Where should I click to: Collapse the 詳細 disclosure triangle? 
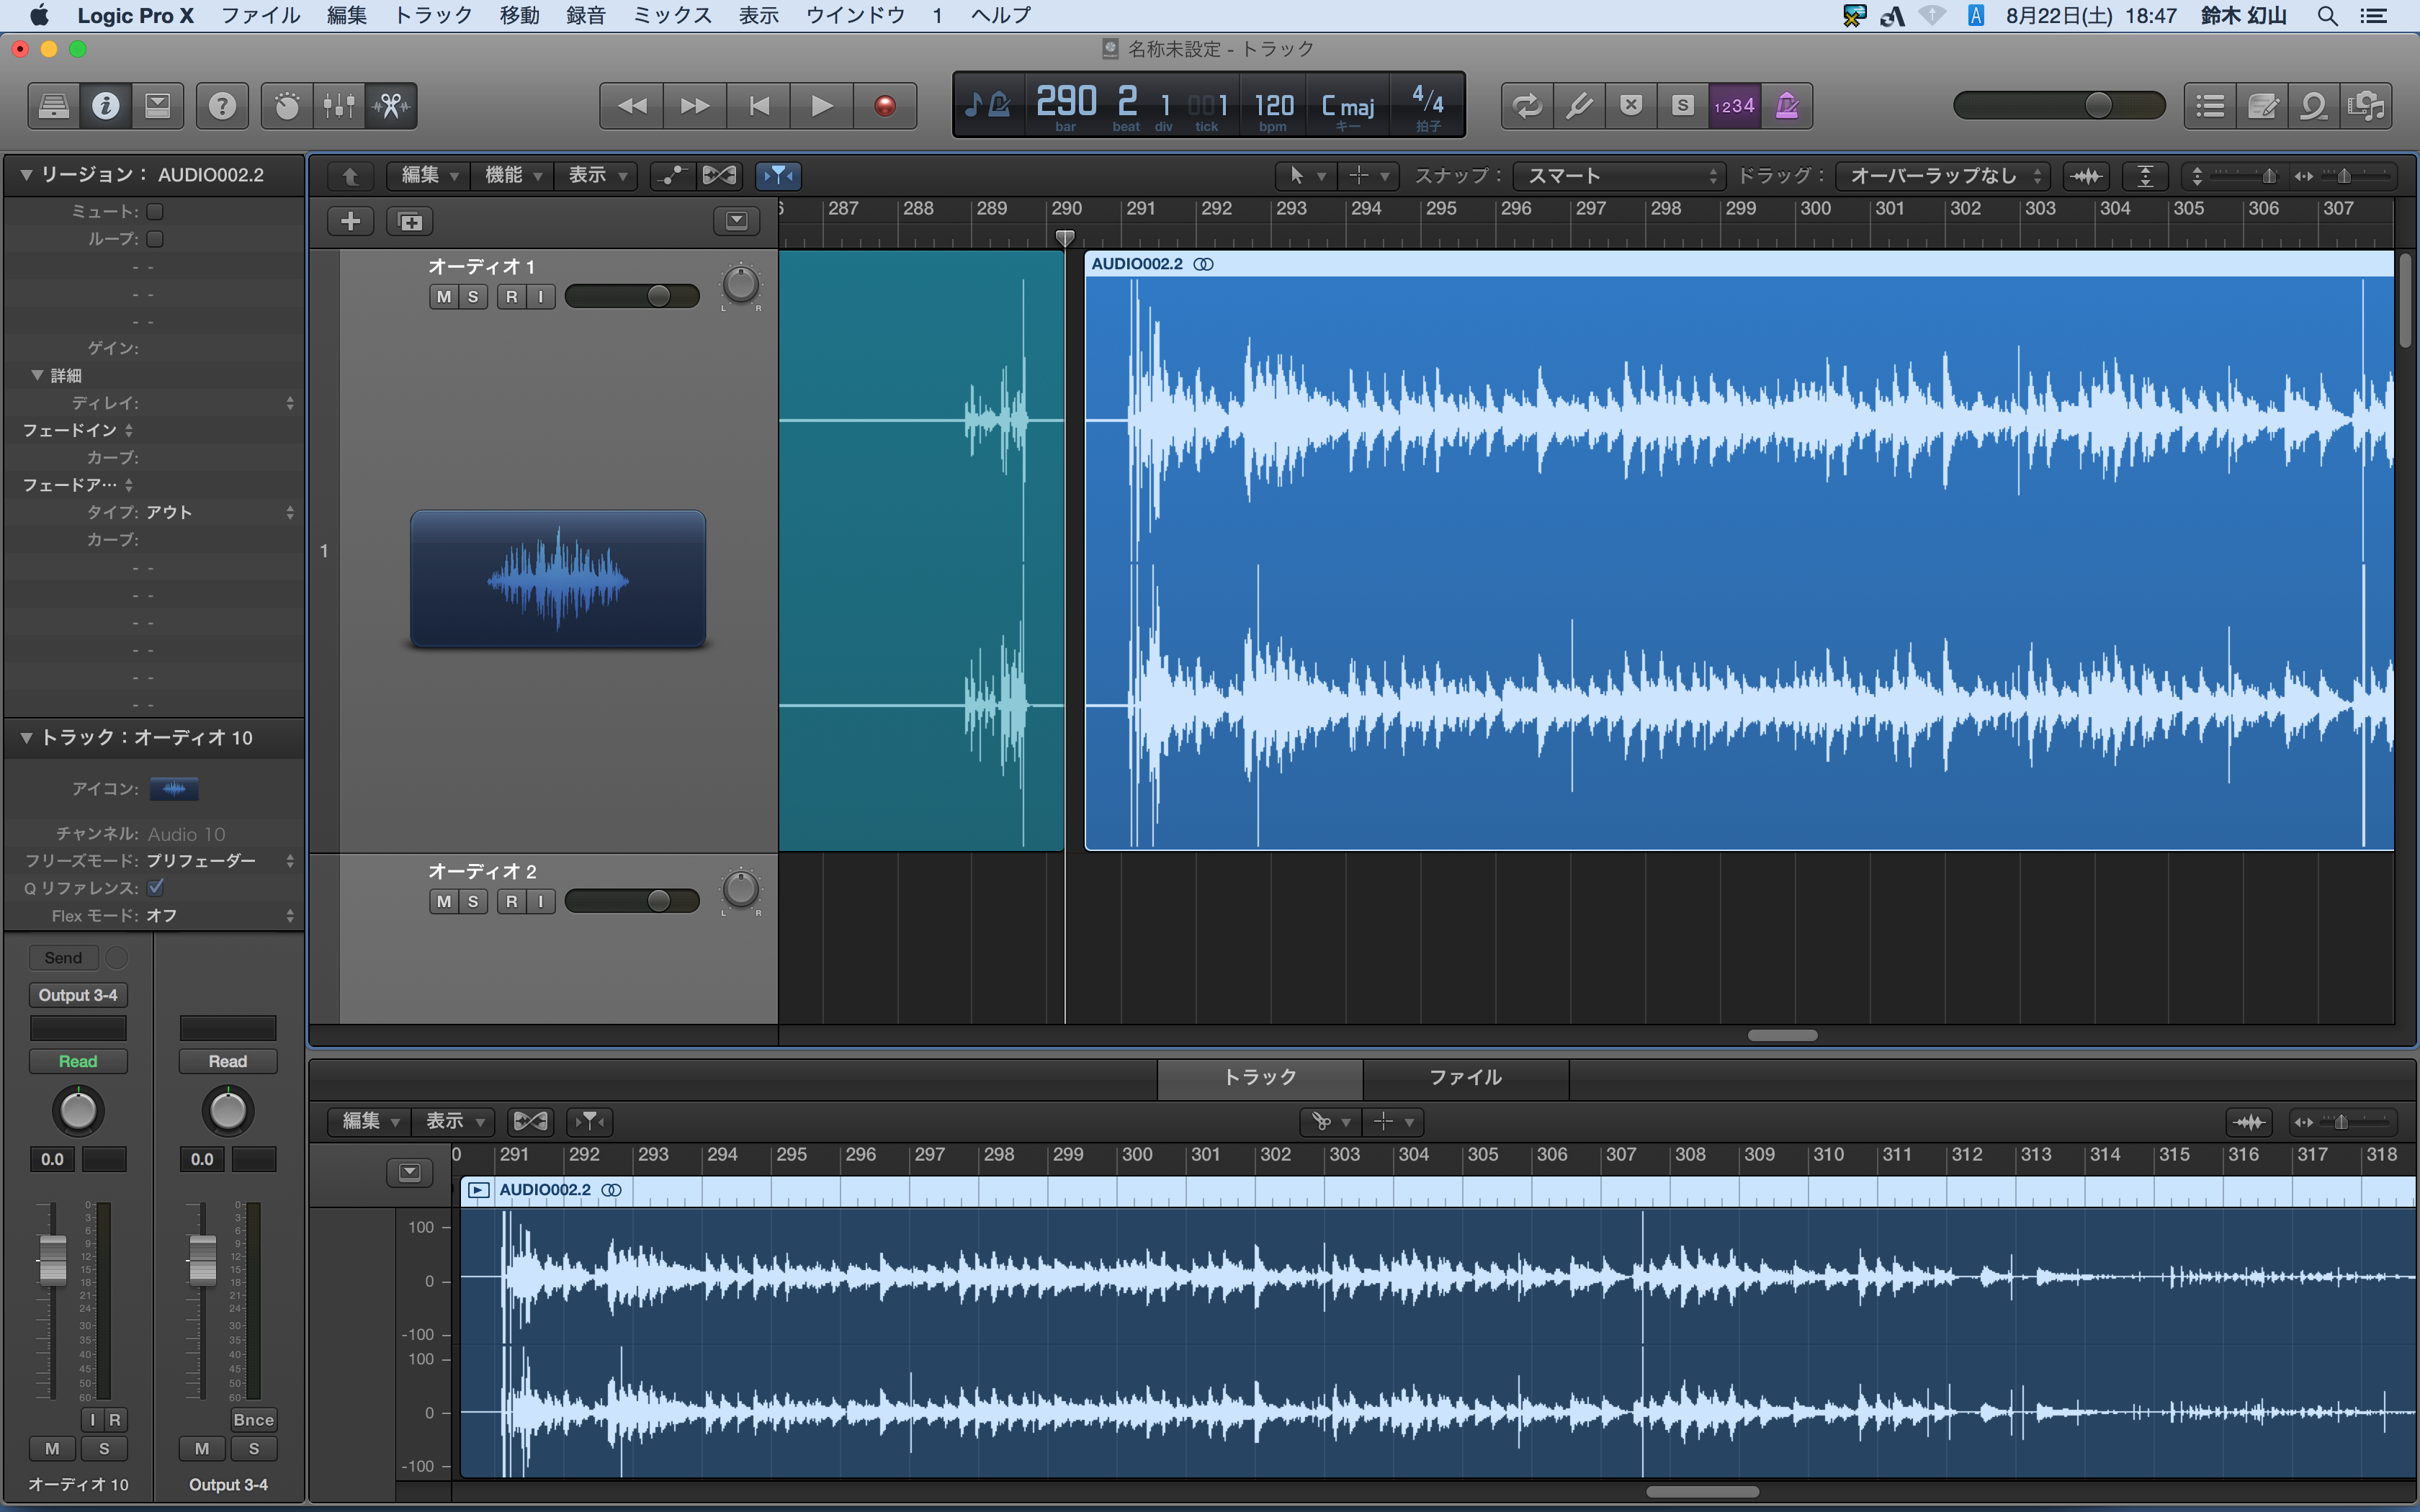click(37, 375)
